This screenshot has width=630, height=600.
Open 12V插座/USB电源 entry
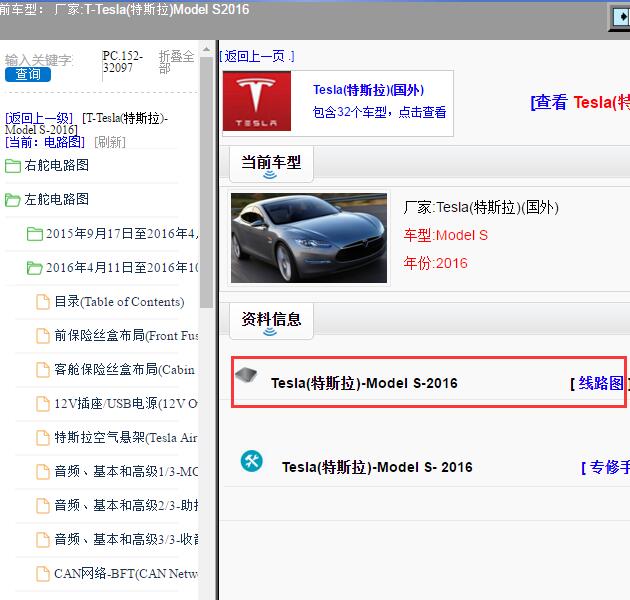coord(126,403)
